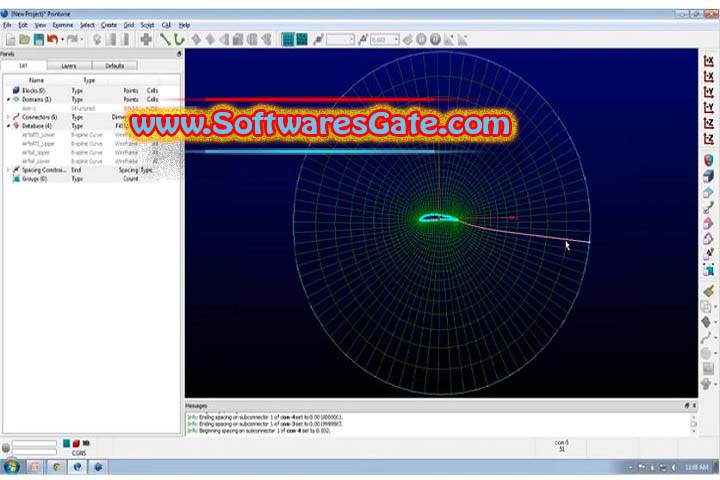The image size is (720, 480).
Task: Click the gray plus-shaped toolbar icon
Action: (146, 40)
